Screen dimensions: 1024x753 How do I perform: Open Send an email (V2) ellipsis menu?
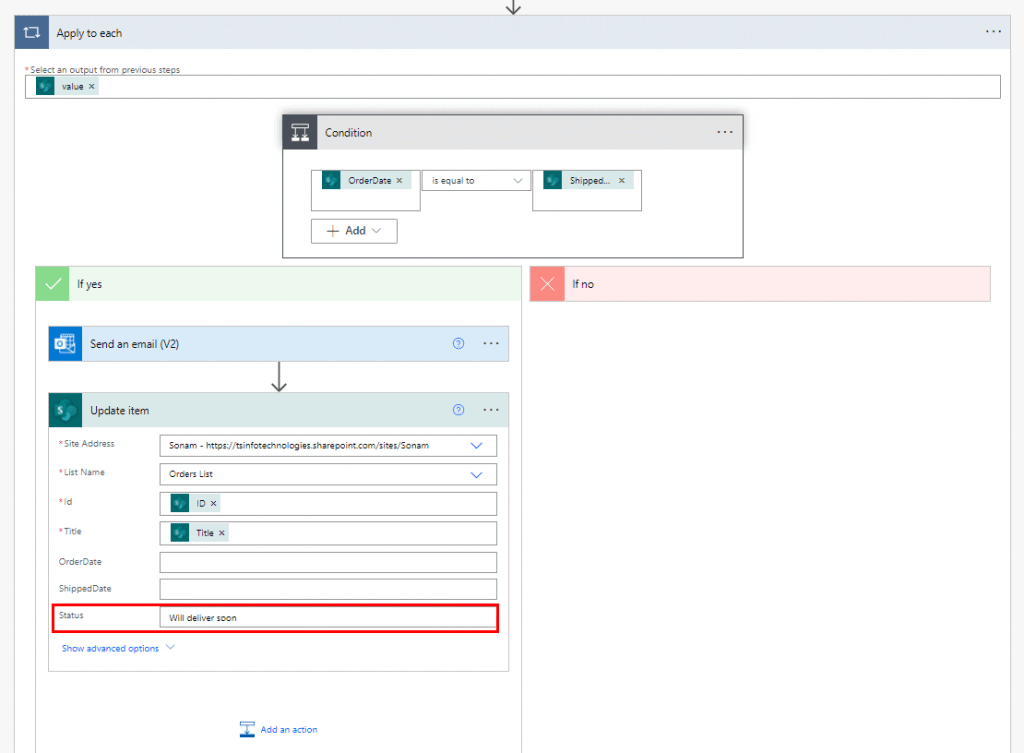(x=490, y=344)
